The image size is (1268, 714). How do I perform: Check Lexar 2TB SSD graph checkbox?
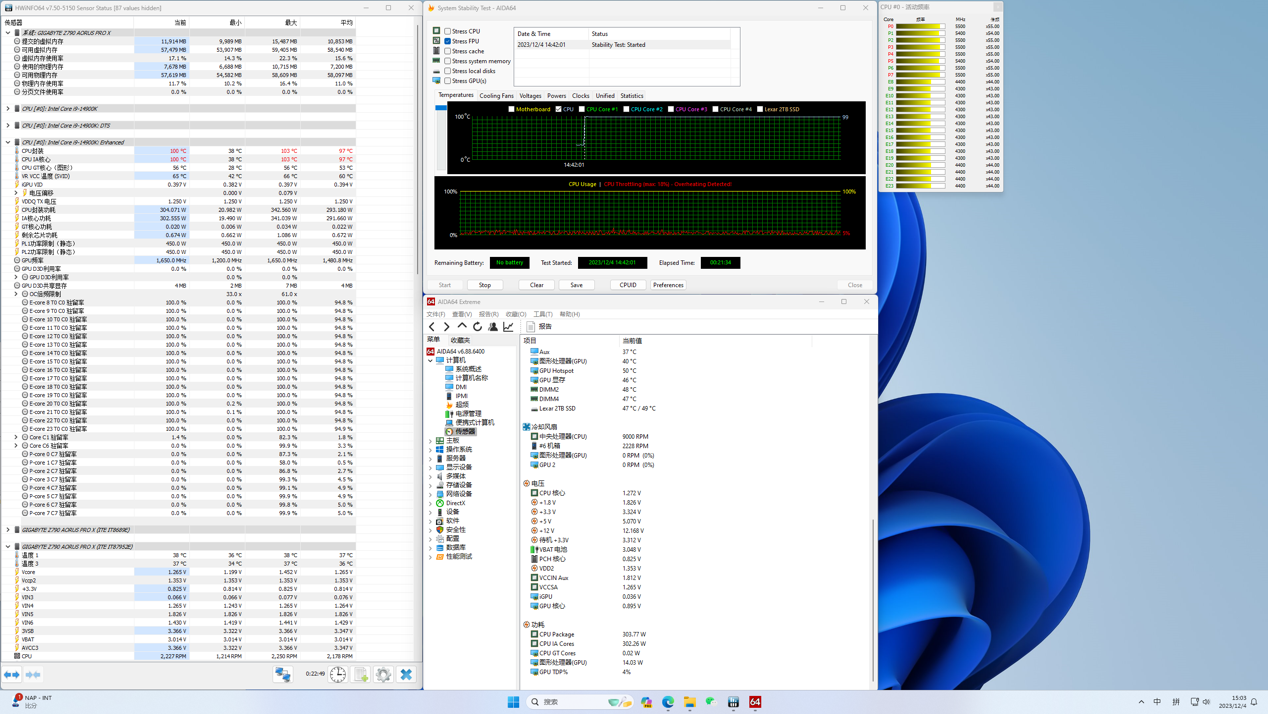point(760,109)
